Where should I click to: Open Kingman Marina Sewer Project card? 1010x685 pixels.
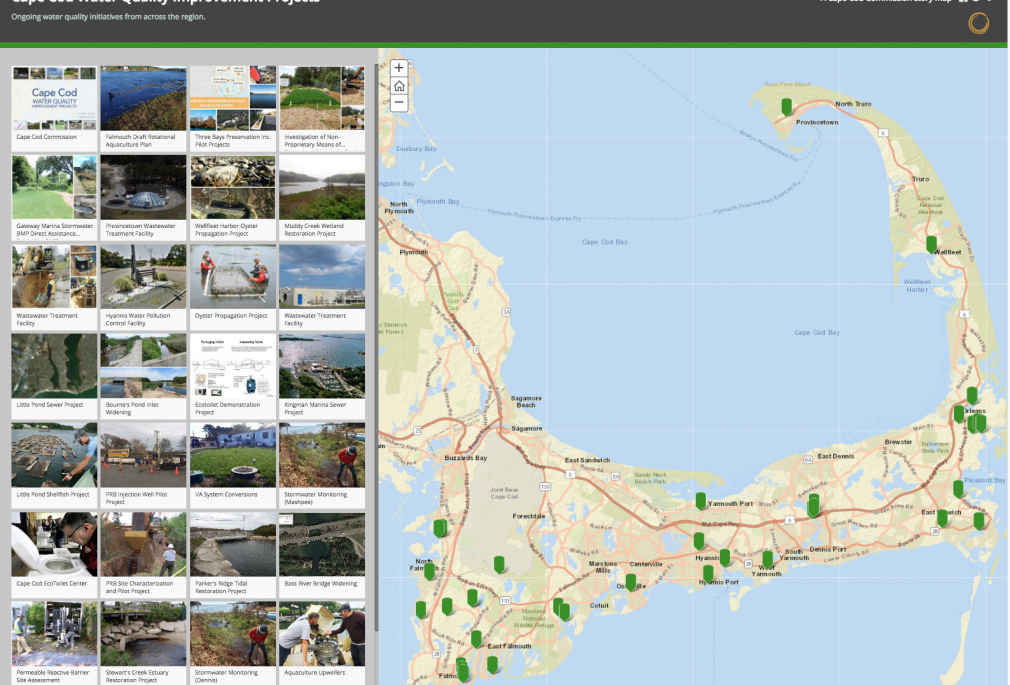[322, 376]
